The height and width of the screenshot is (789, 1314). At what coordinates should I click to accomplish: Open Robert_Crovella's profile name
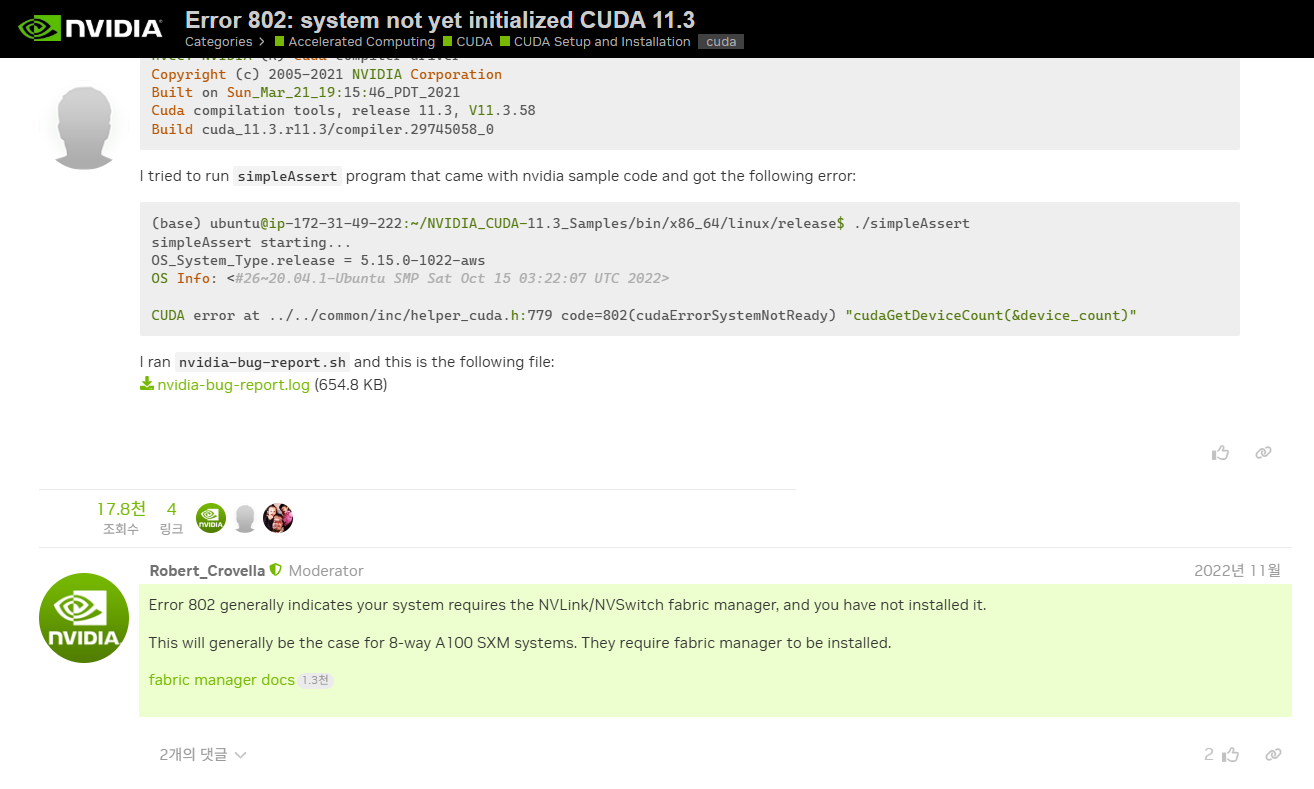pyautogui.click(x=207, y=571)
